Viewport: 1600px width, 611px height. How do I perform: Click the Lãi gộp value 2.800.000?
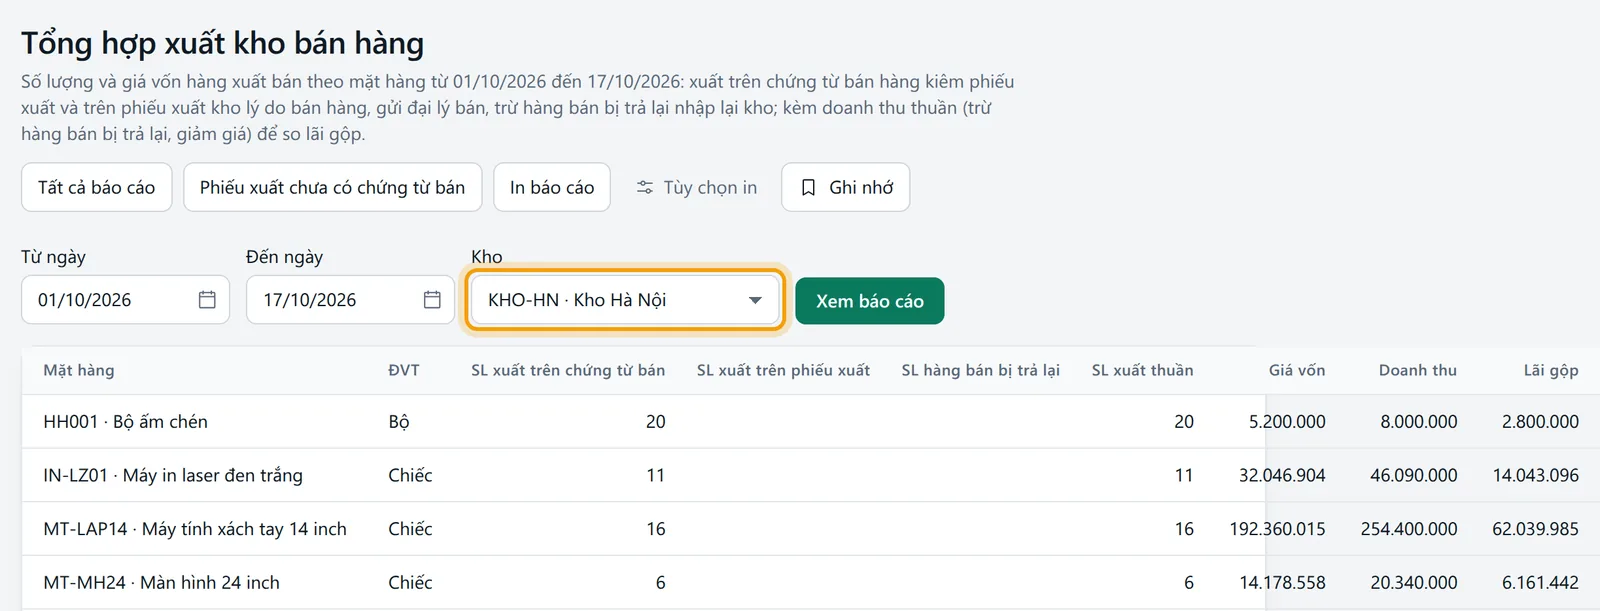(x=1541, y=422)
